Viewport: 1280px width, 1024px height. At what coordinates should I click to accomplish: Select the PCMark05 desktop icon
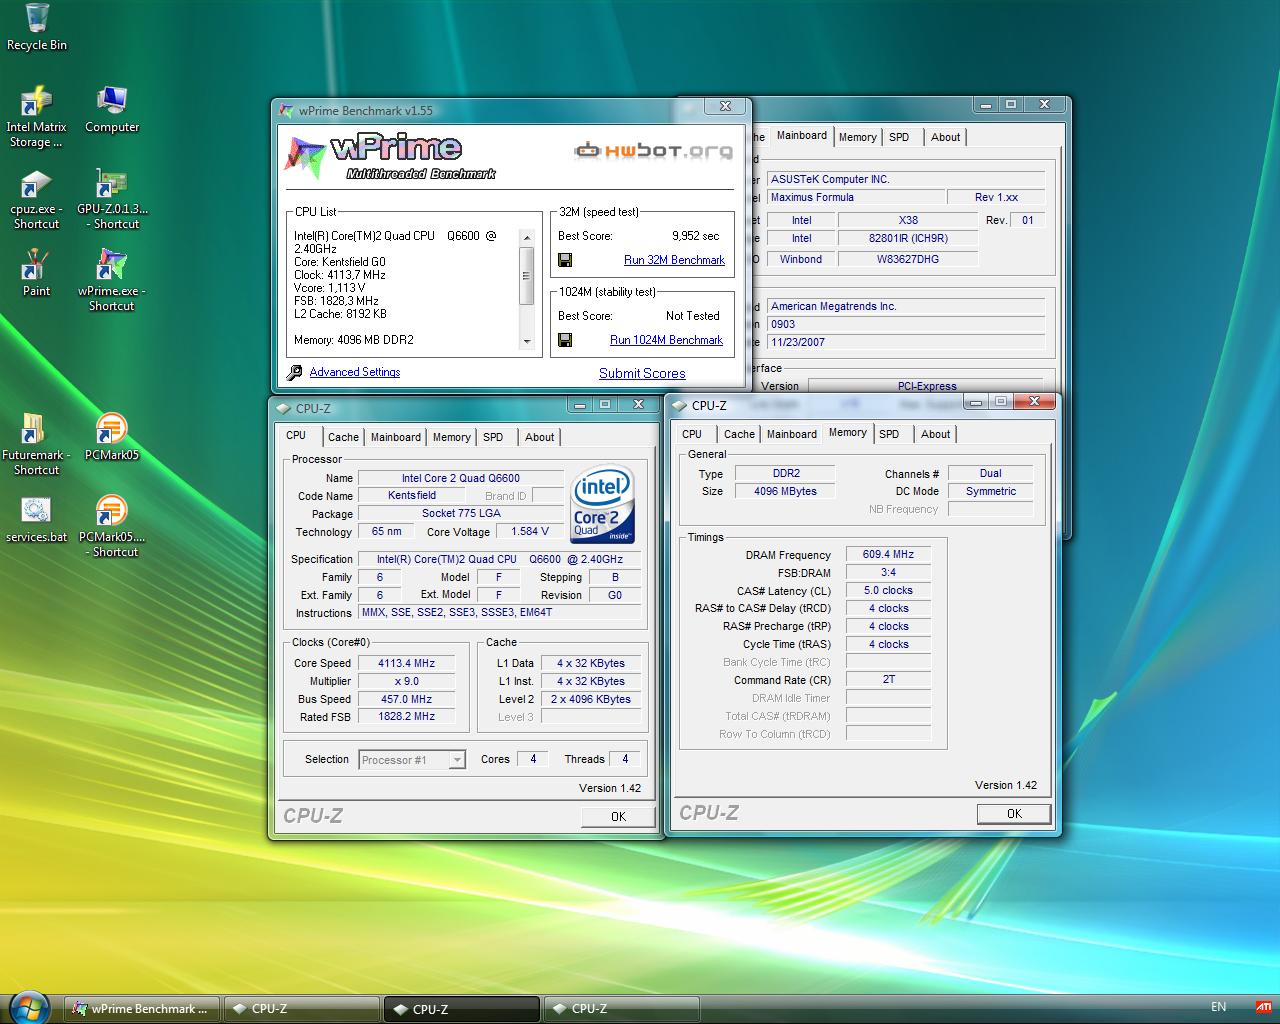coord(112,438)
